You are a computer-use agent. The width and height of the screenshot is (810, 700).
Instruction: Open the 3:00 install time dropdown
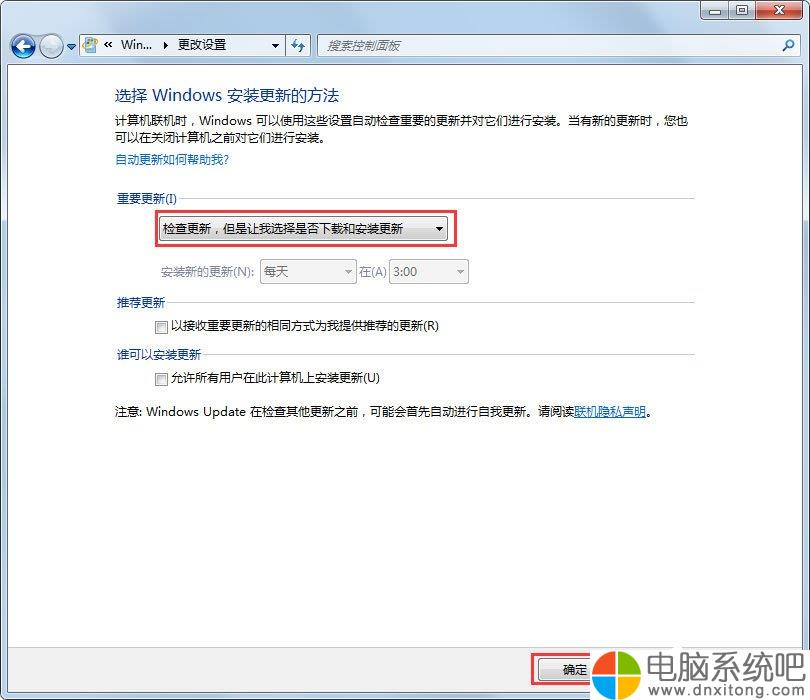(428, 271)
